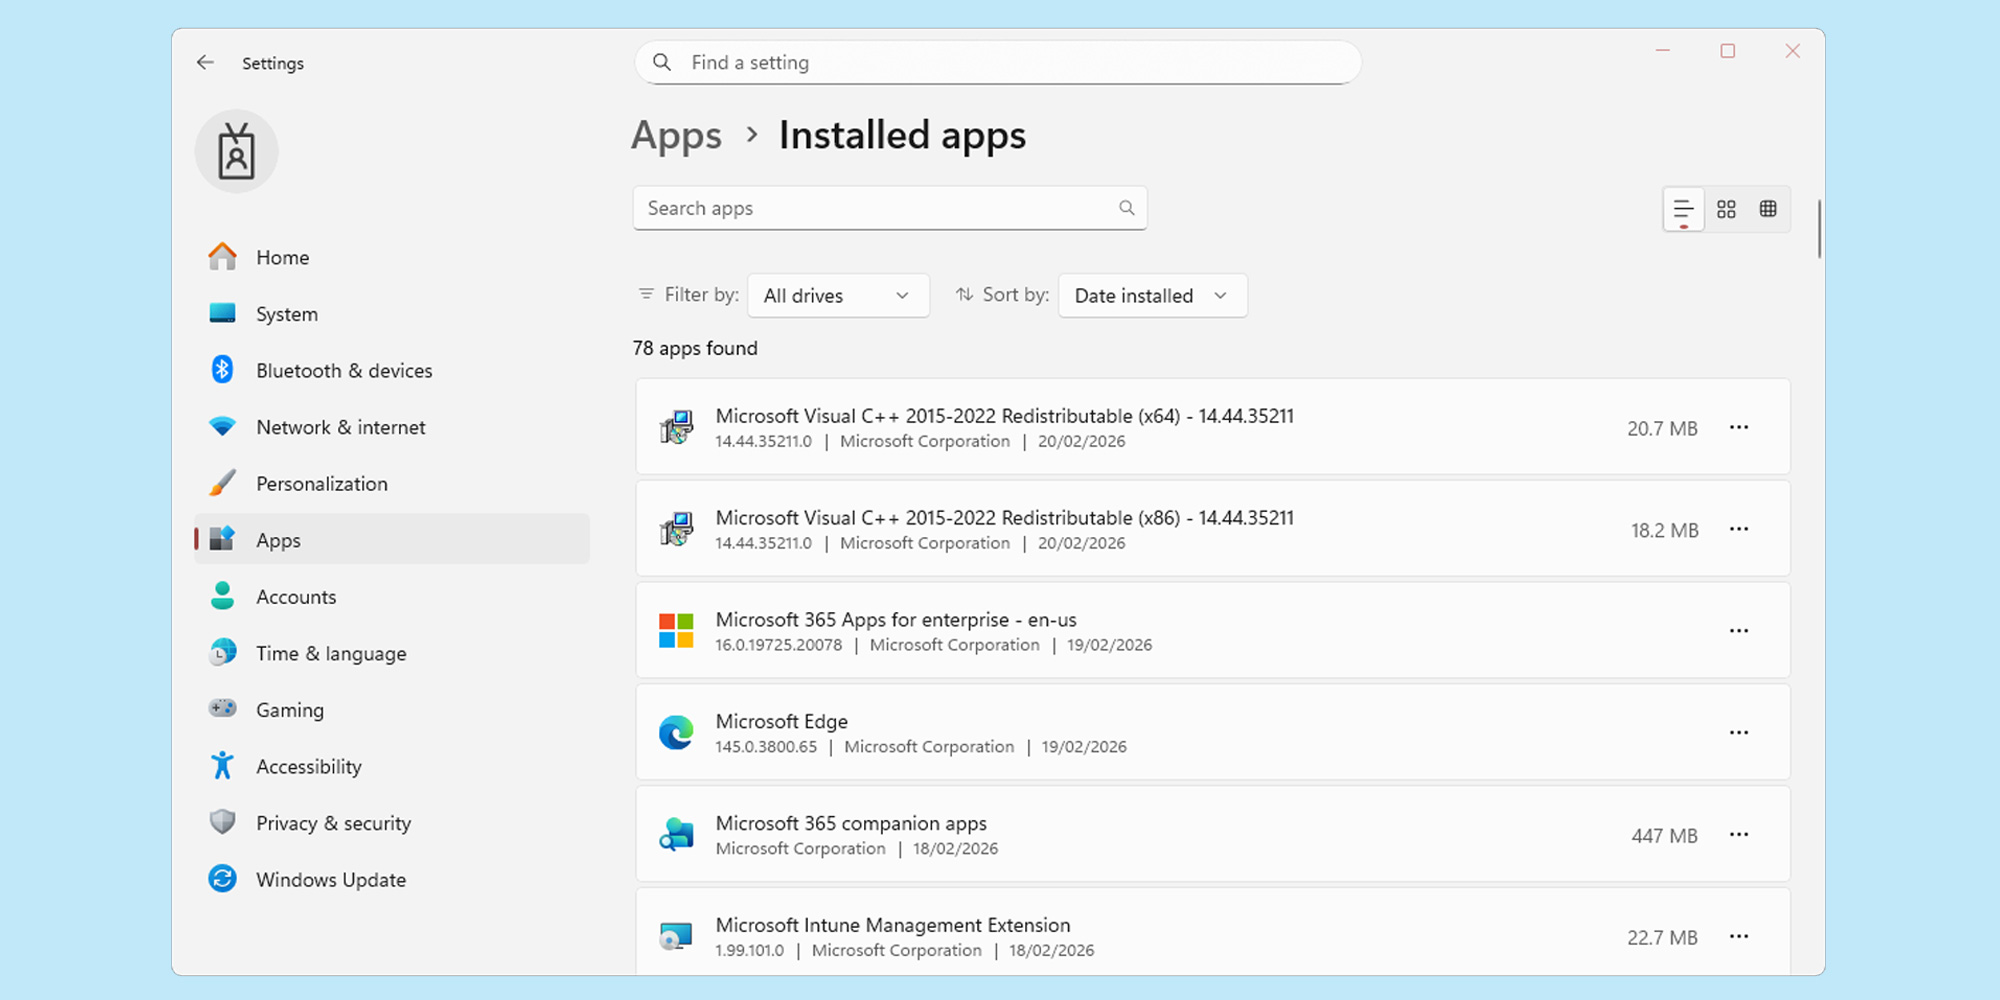Open the Filter by drives dropdown
Viewport: 2000px width, 1000px height.
838,295
